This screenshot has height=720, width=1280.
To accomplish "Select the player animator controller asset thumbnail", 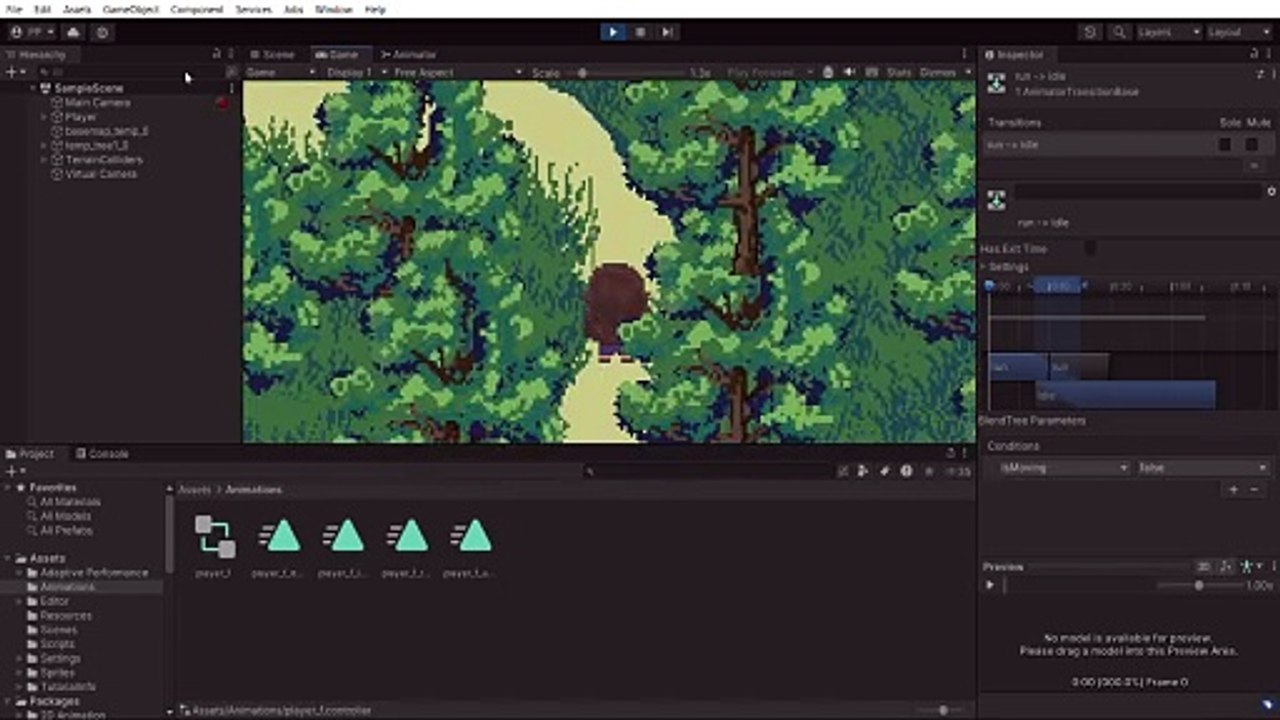I will point(215,537).
